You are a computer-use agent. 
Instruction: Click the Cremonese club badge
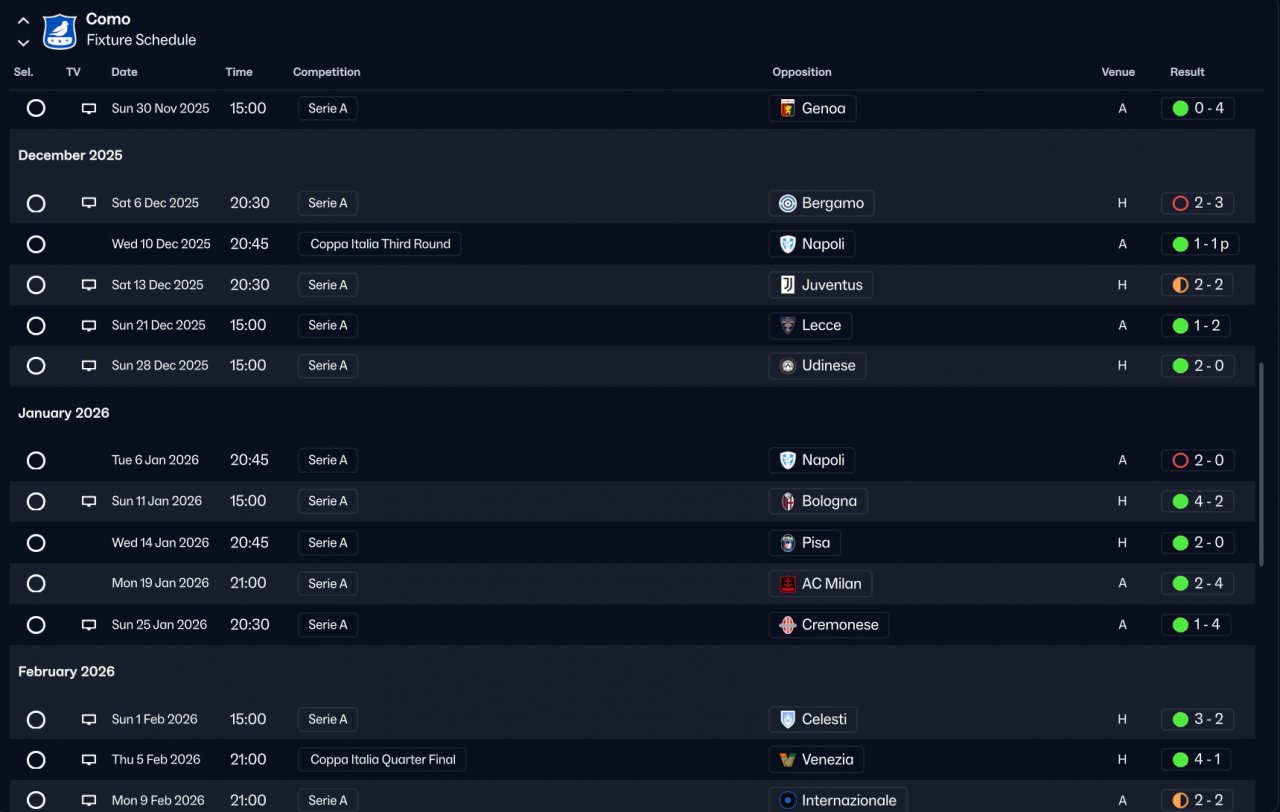(x=788, y=625)
